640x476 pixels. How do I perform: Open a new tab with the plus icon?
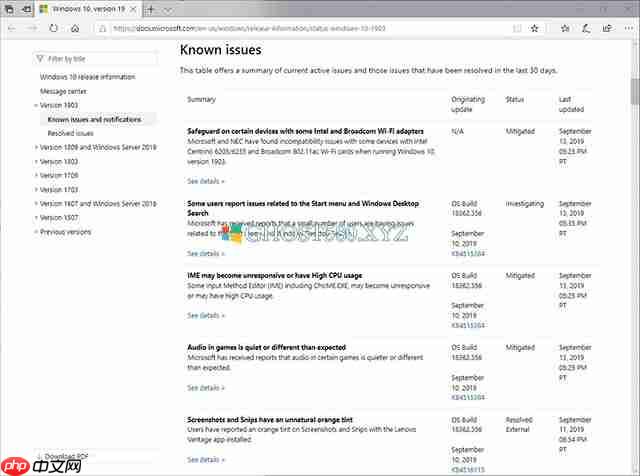[x=150, y=9]
